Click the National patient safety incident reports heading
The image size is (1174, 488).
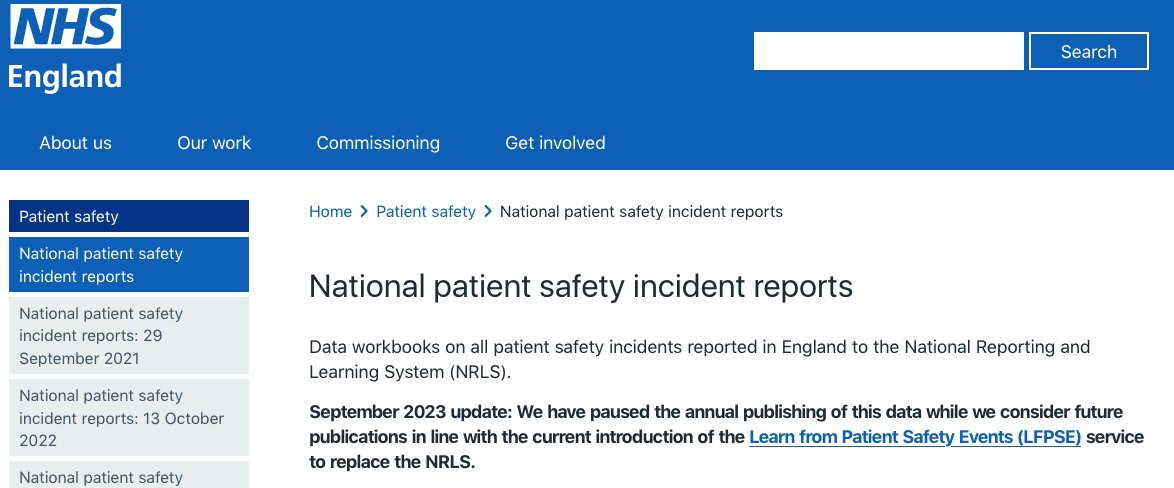(581, 287)
